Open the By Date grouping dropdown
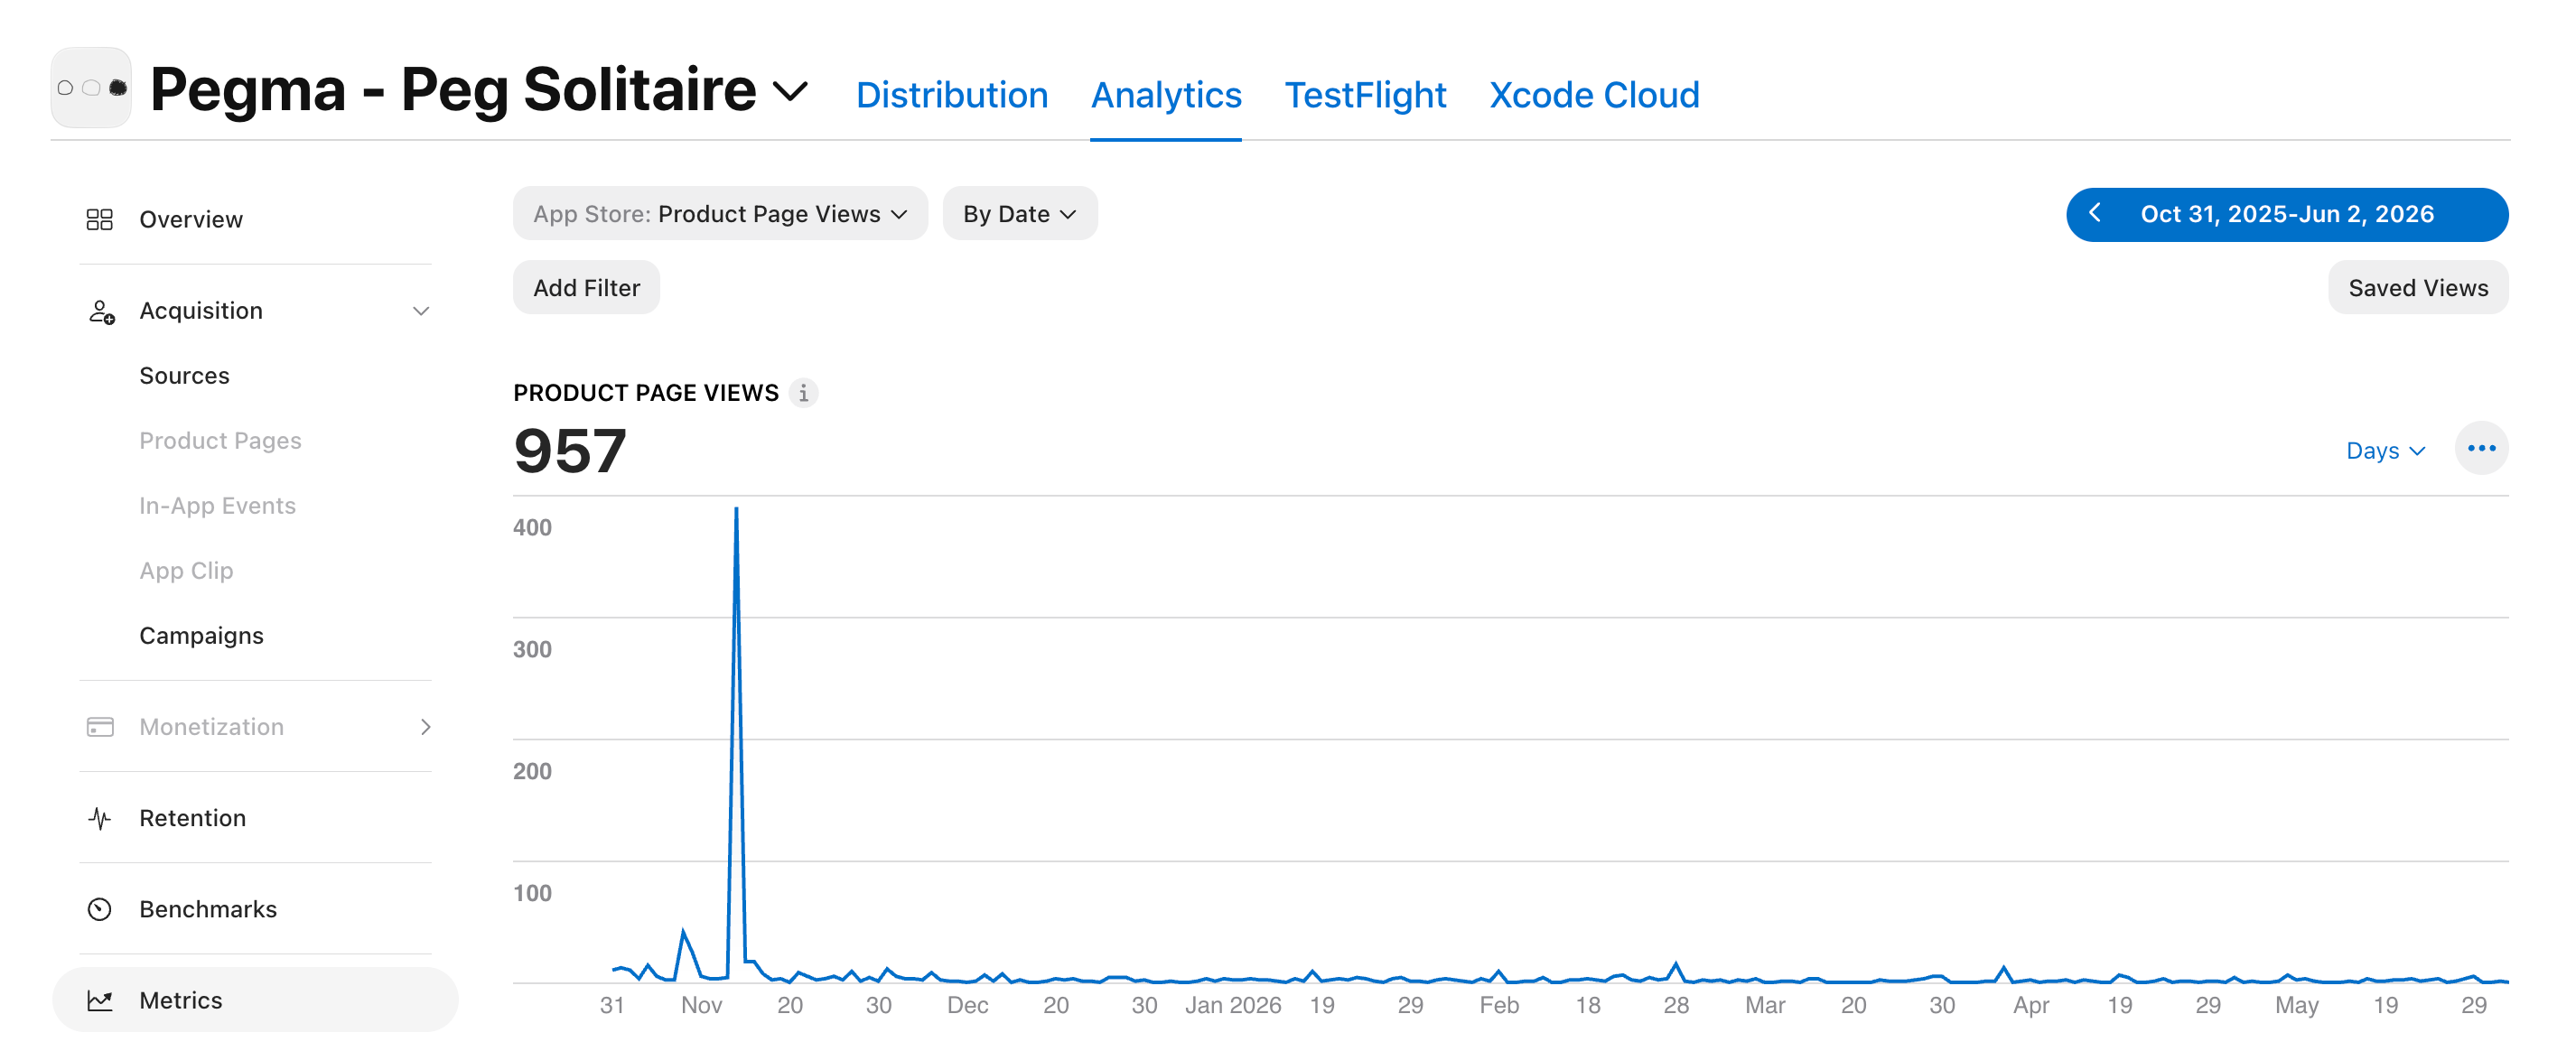Image resolution: width=2576 pixels, height=1051 pixels. pyautogui.click(x=1019, y=214)
